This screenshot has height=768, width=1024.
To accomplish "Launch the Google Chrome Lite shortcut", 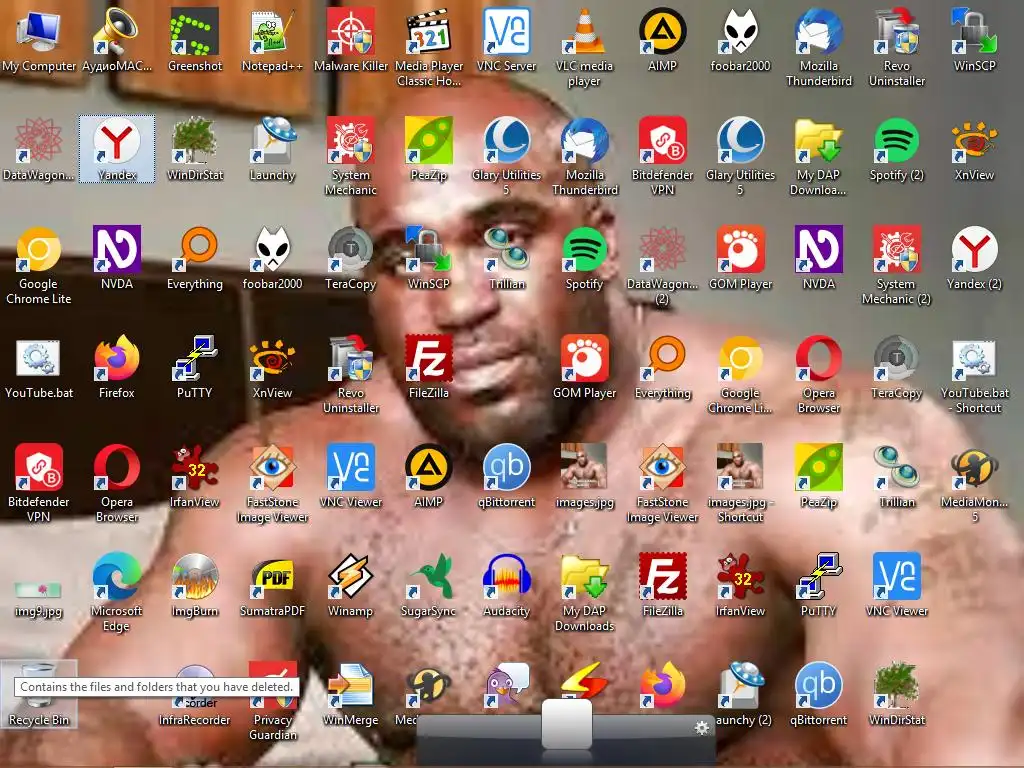I will coord(39,266).
